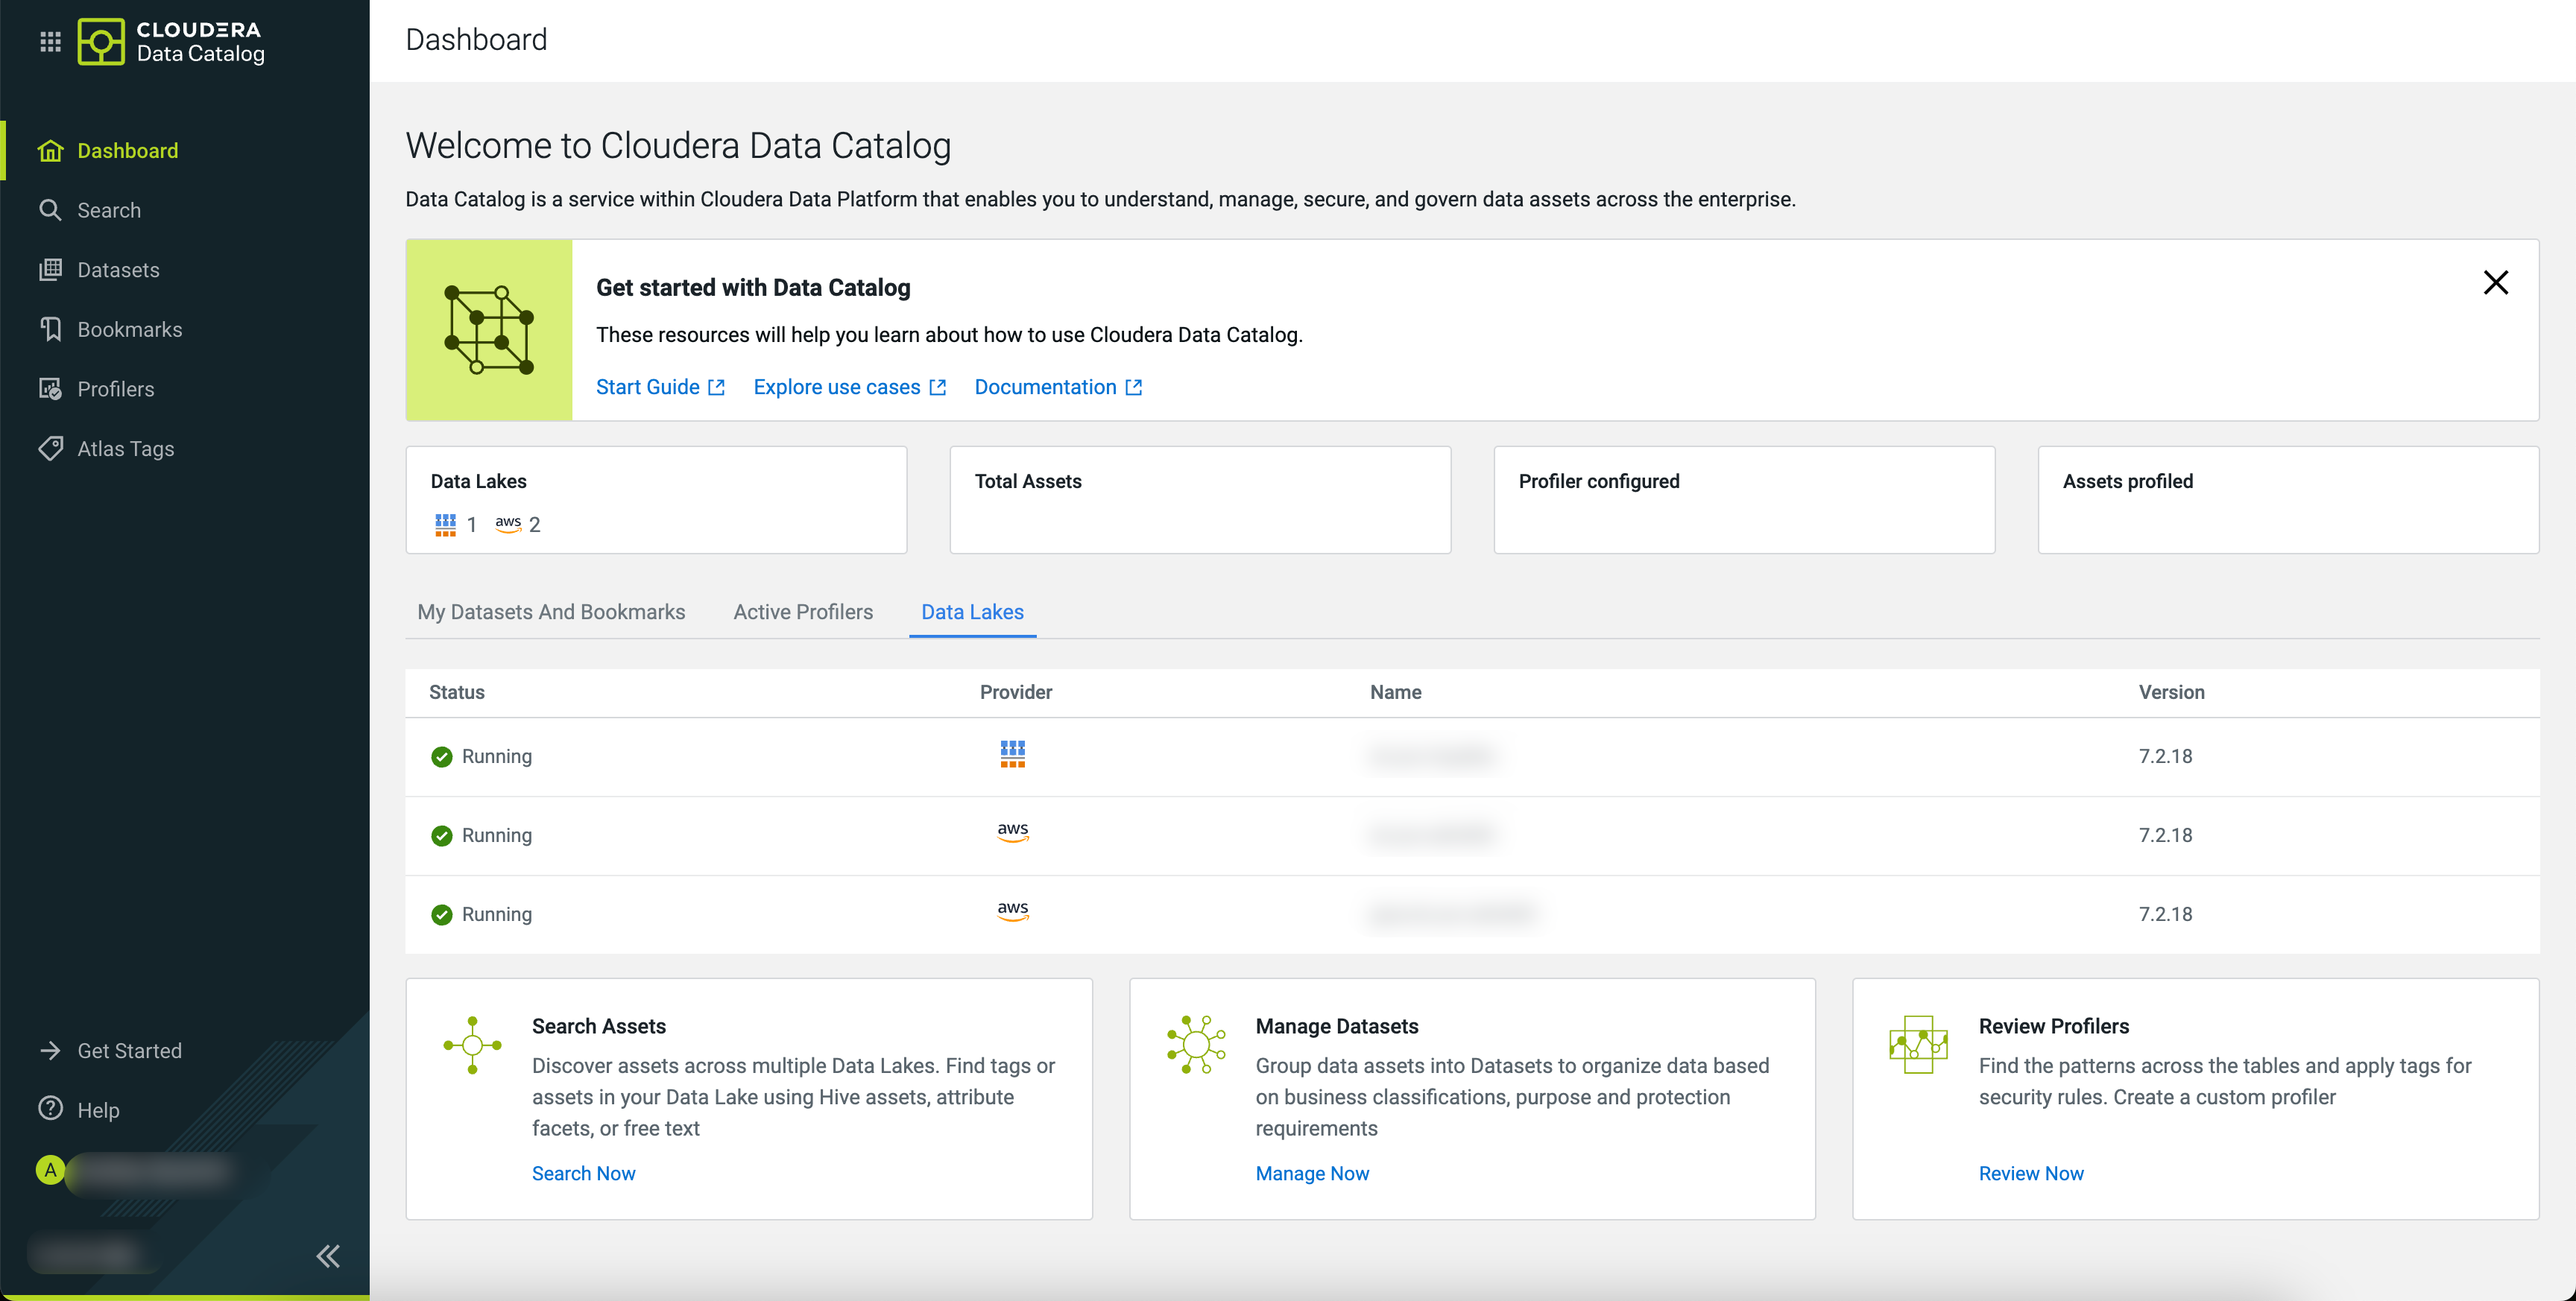Open the app switcher grid icon
This screenshot has width=2576, height=1301.
pyautogui.click(x=50, y=41)
